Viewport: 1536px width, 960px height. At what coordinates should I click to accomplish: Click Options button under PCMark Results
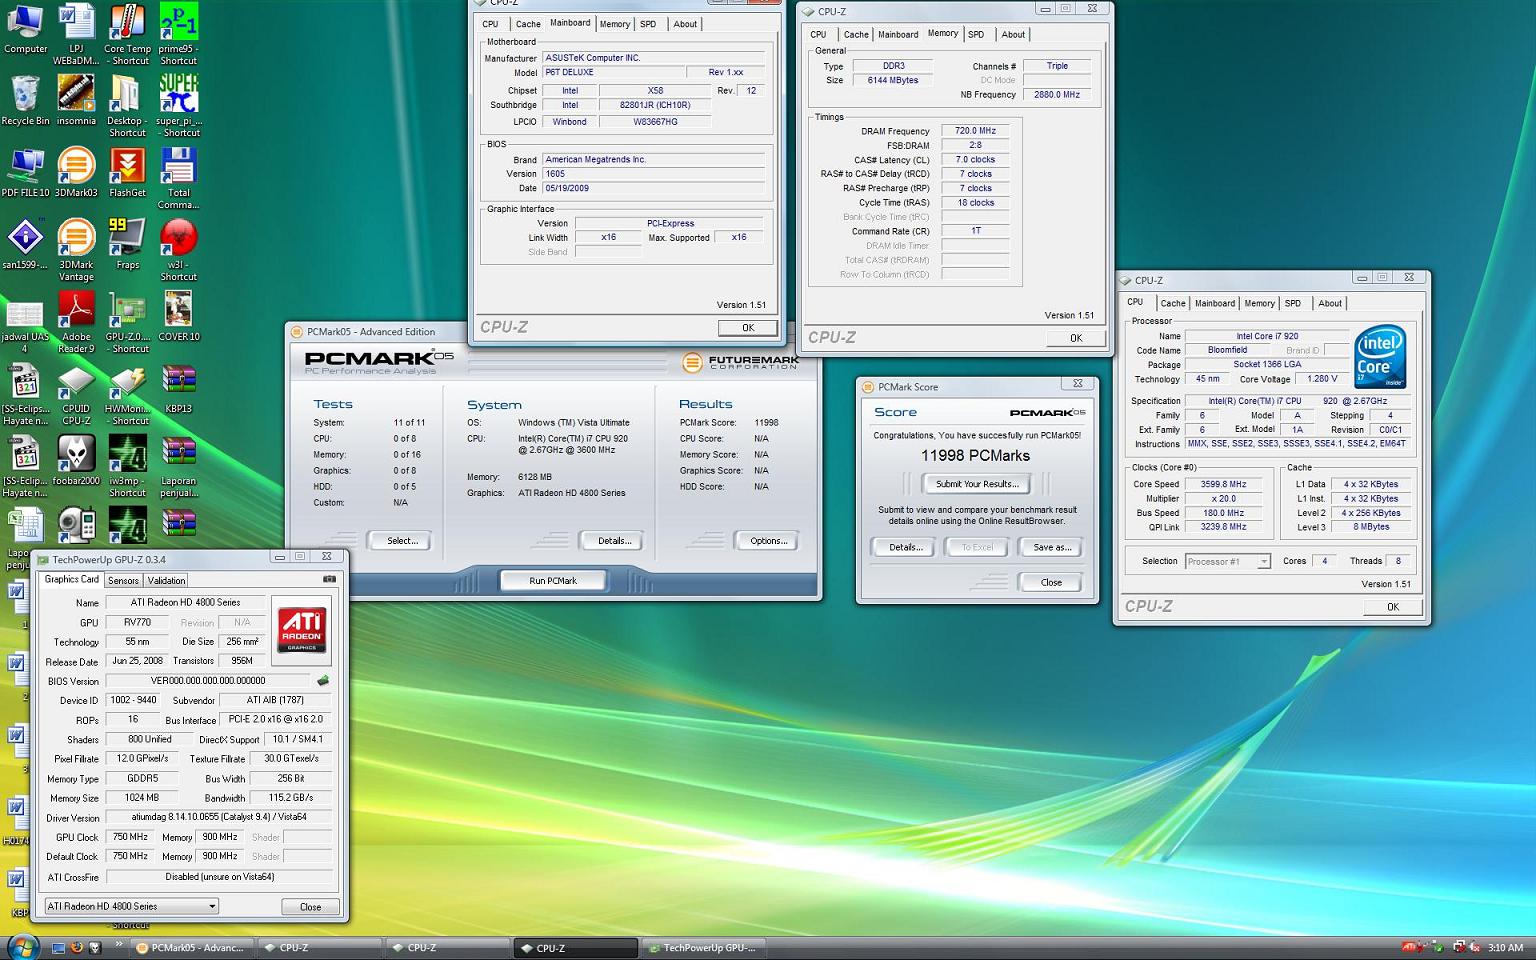point(768,540)
